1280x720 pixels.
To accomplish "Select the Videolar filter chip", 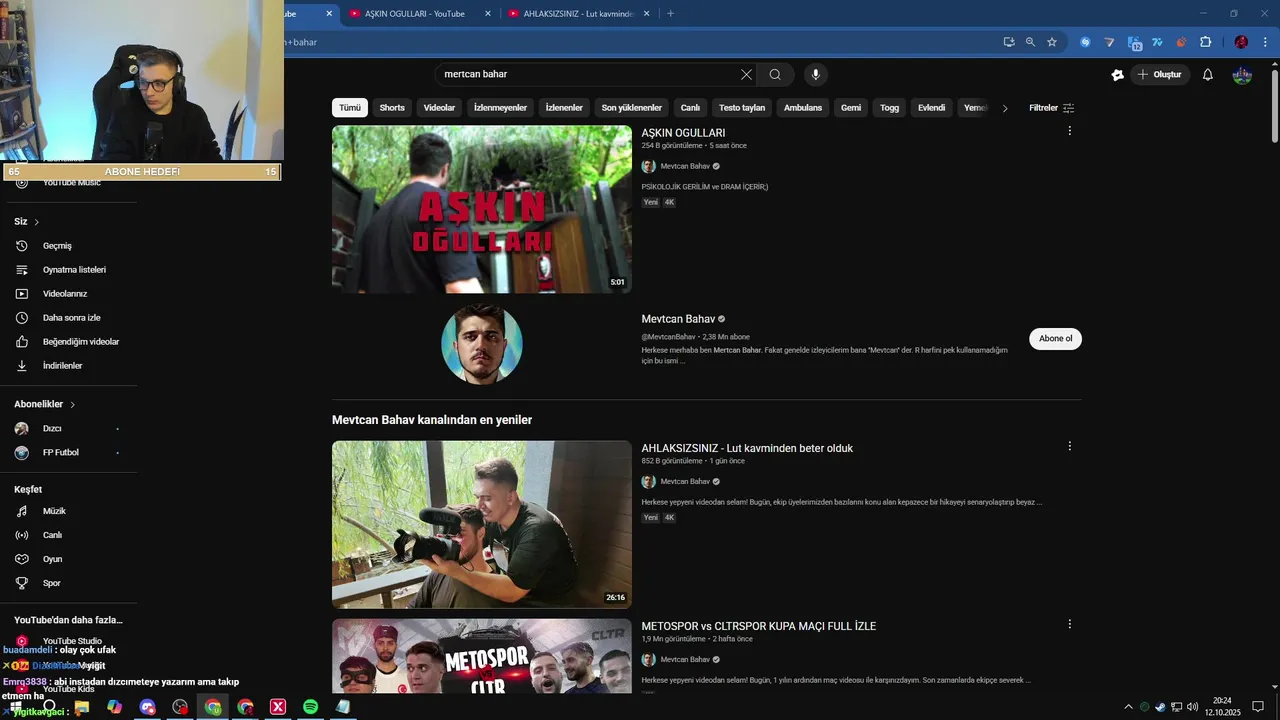I will coord(439,108).
